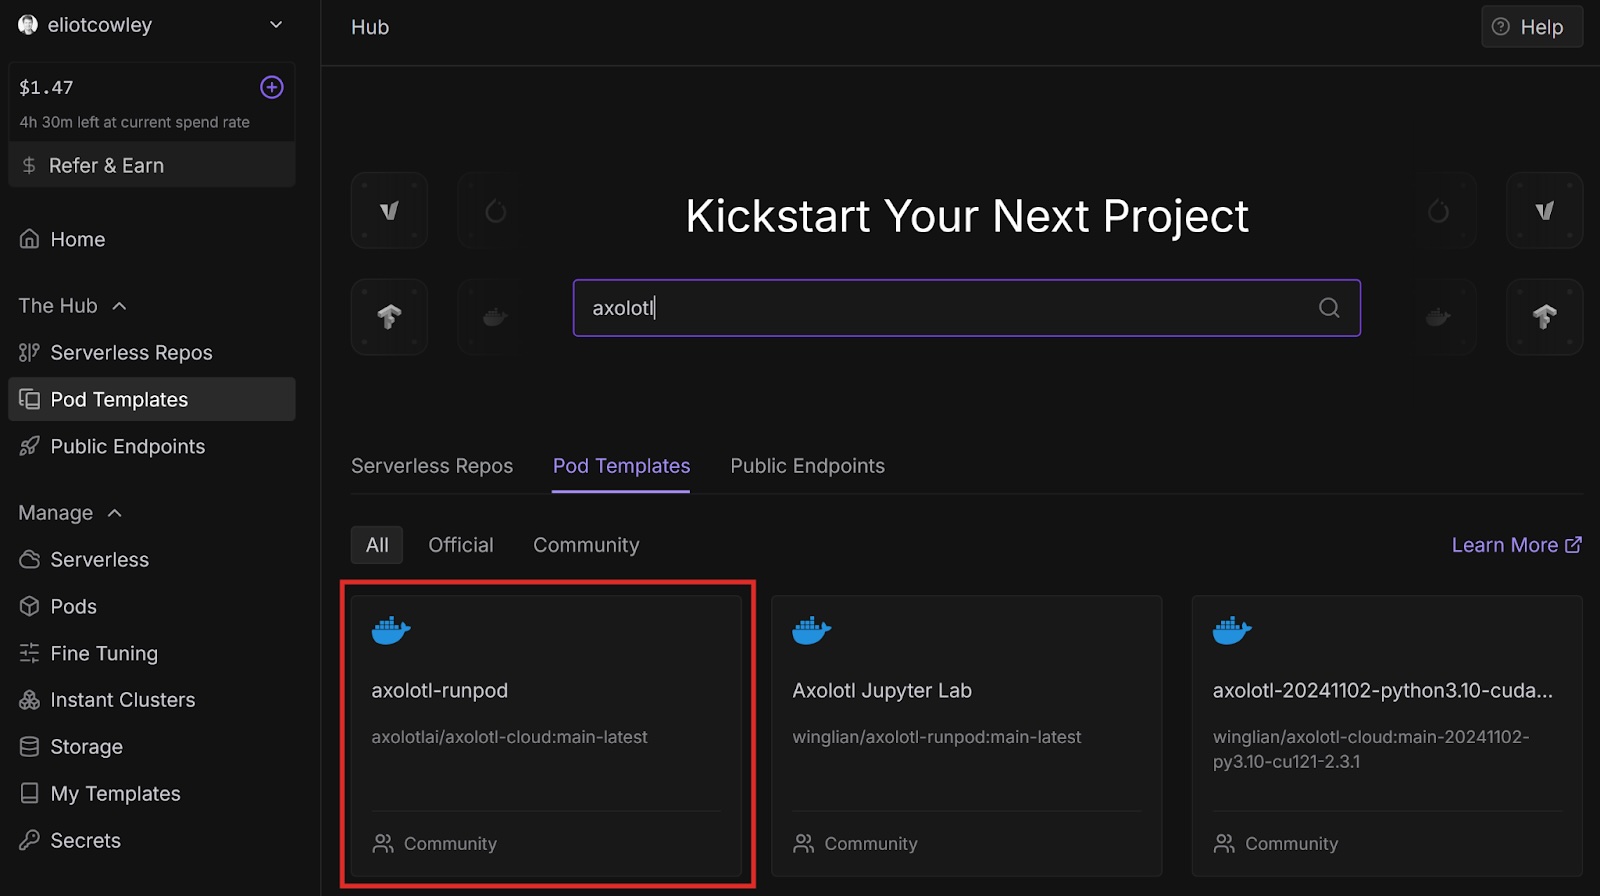Switch to the Public Endpoints tab
This screenshot has width=1600, height=896.
click(x=807, y=466)
